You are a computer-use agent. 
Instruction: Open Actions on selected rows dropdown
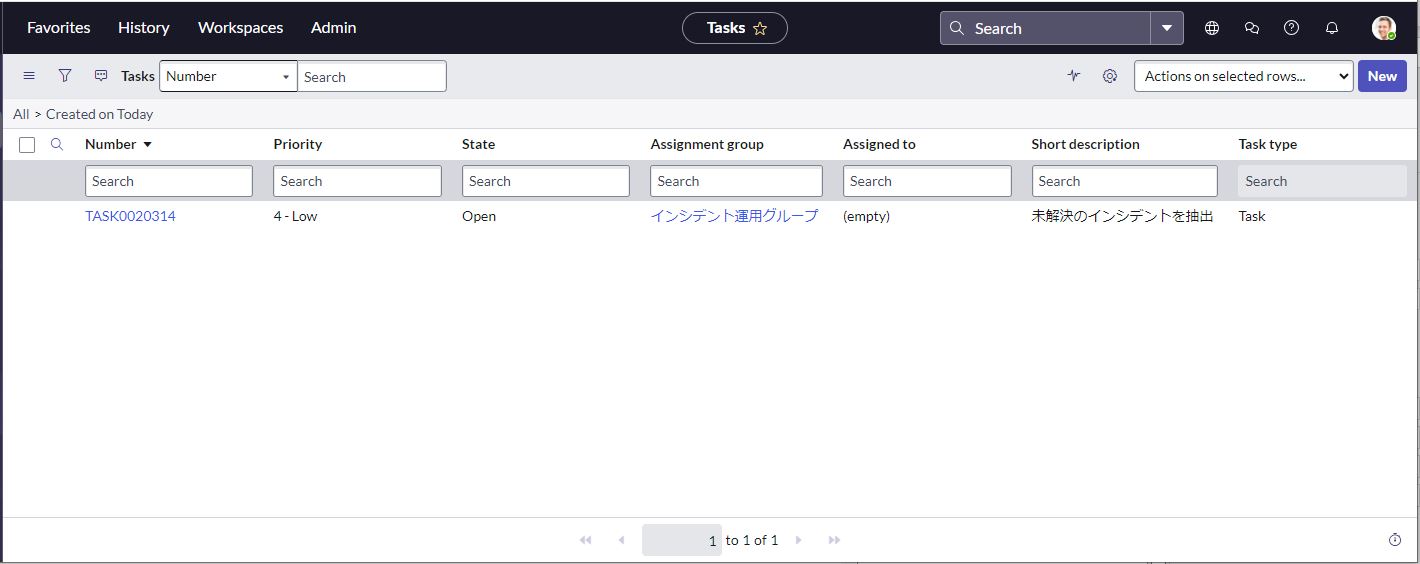pyautogui.click(x=1243, y=76)
